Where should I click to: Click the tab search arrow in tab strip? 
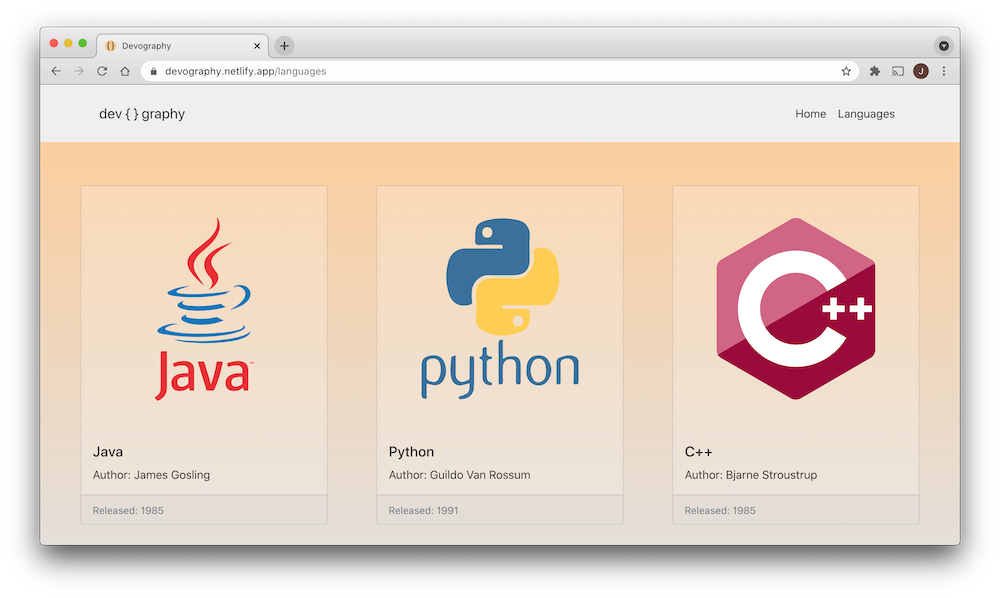(944, 46)
